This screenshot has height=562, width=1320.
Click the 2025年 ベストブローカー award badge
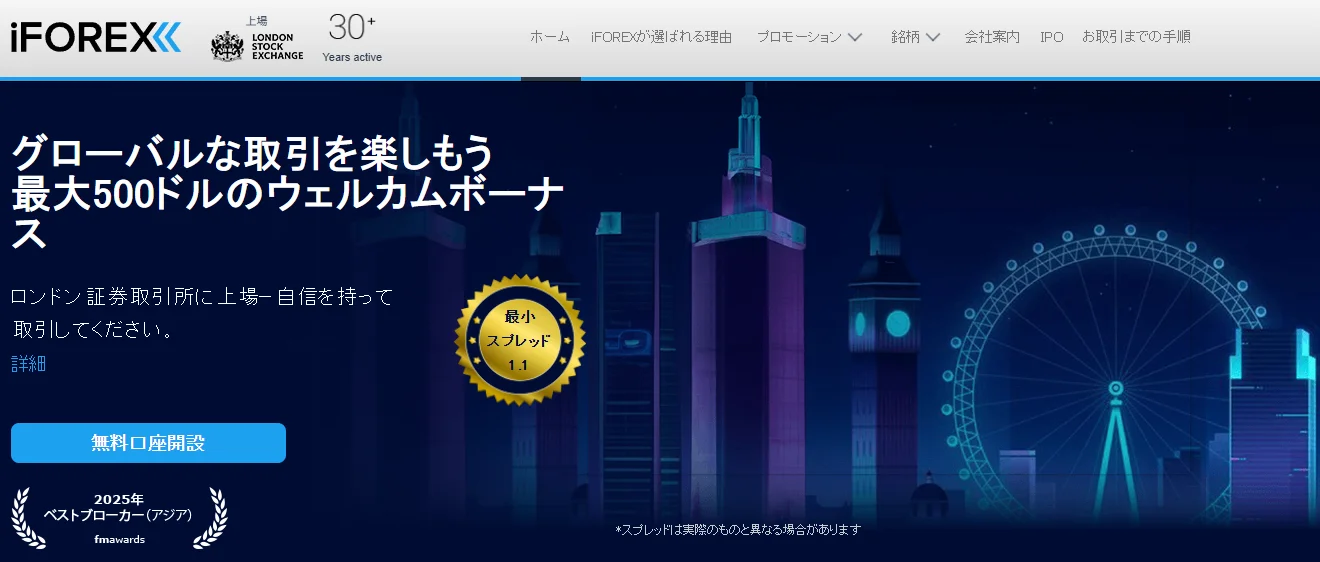point(119,517)
